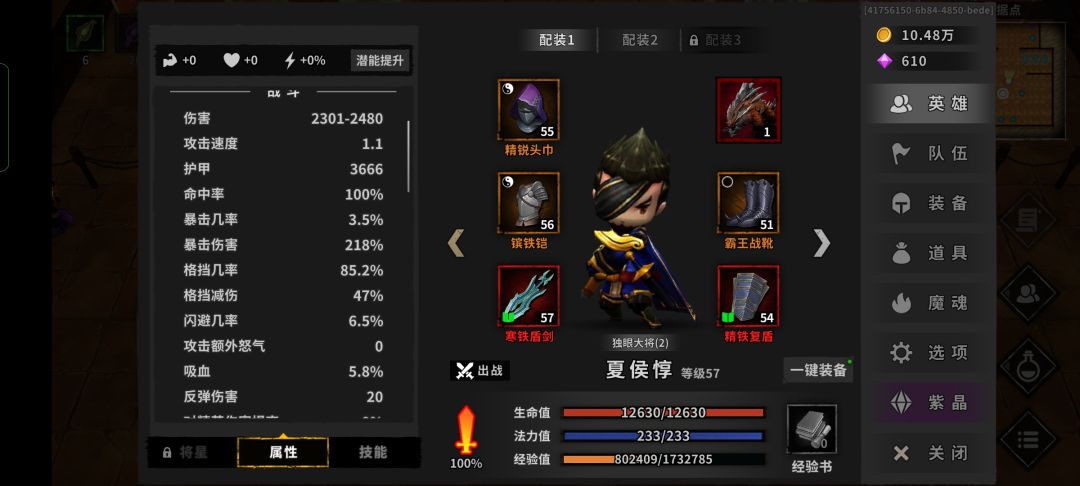
Task: Open the 经验书 experience book icon
Action: pyautogui.click(x=811, y=429)
